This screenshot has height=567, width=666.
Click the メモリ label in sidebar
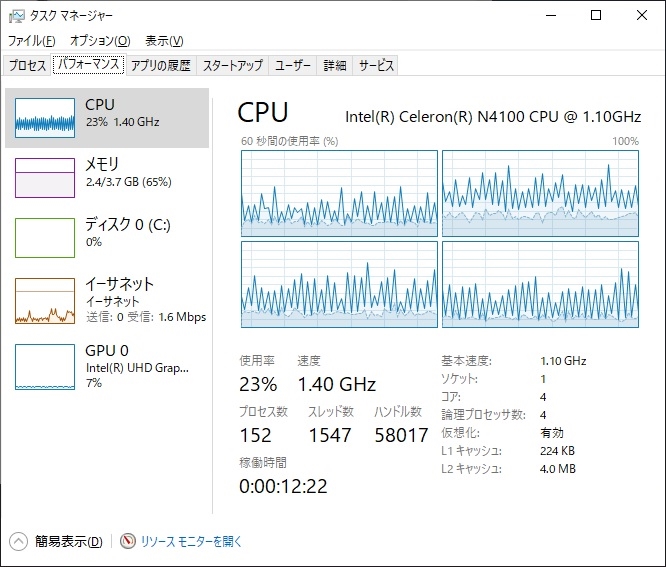point(102,164)
